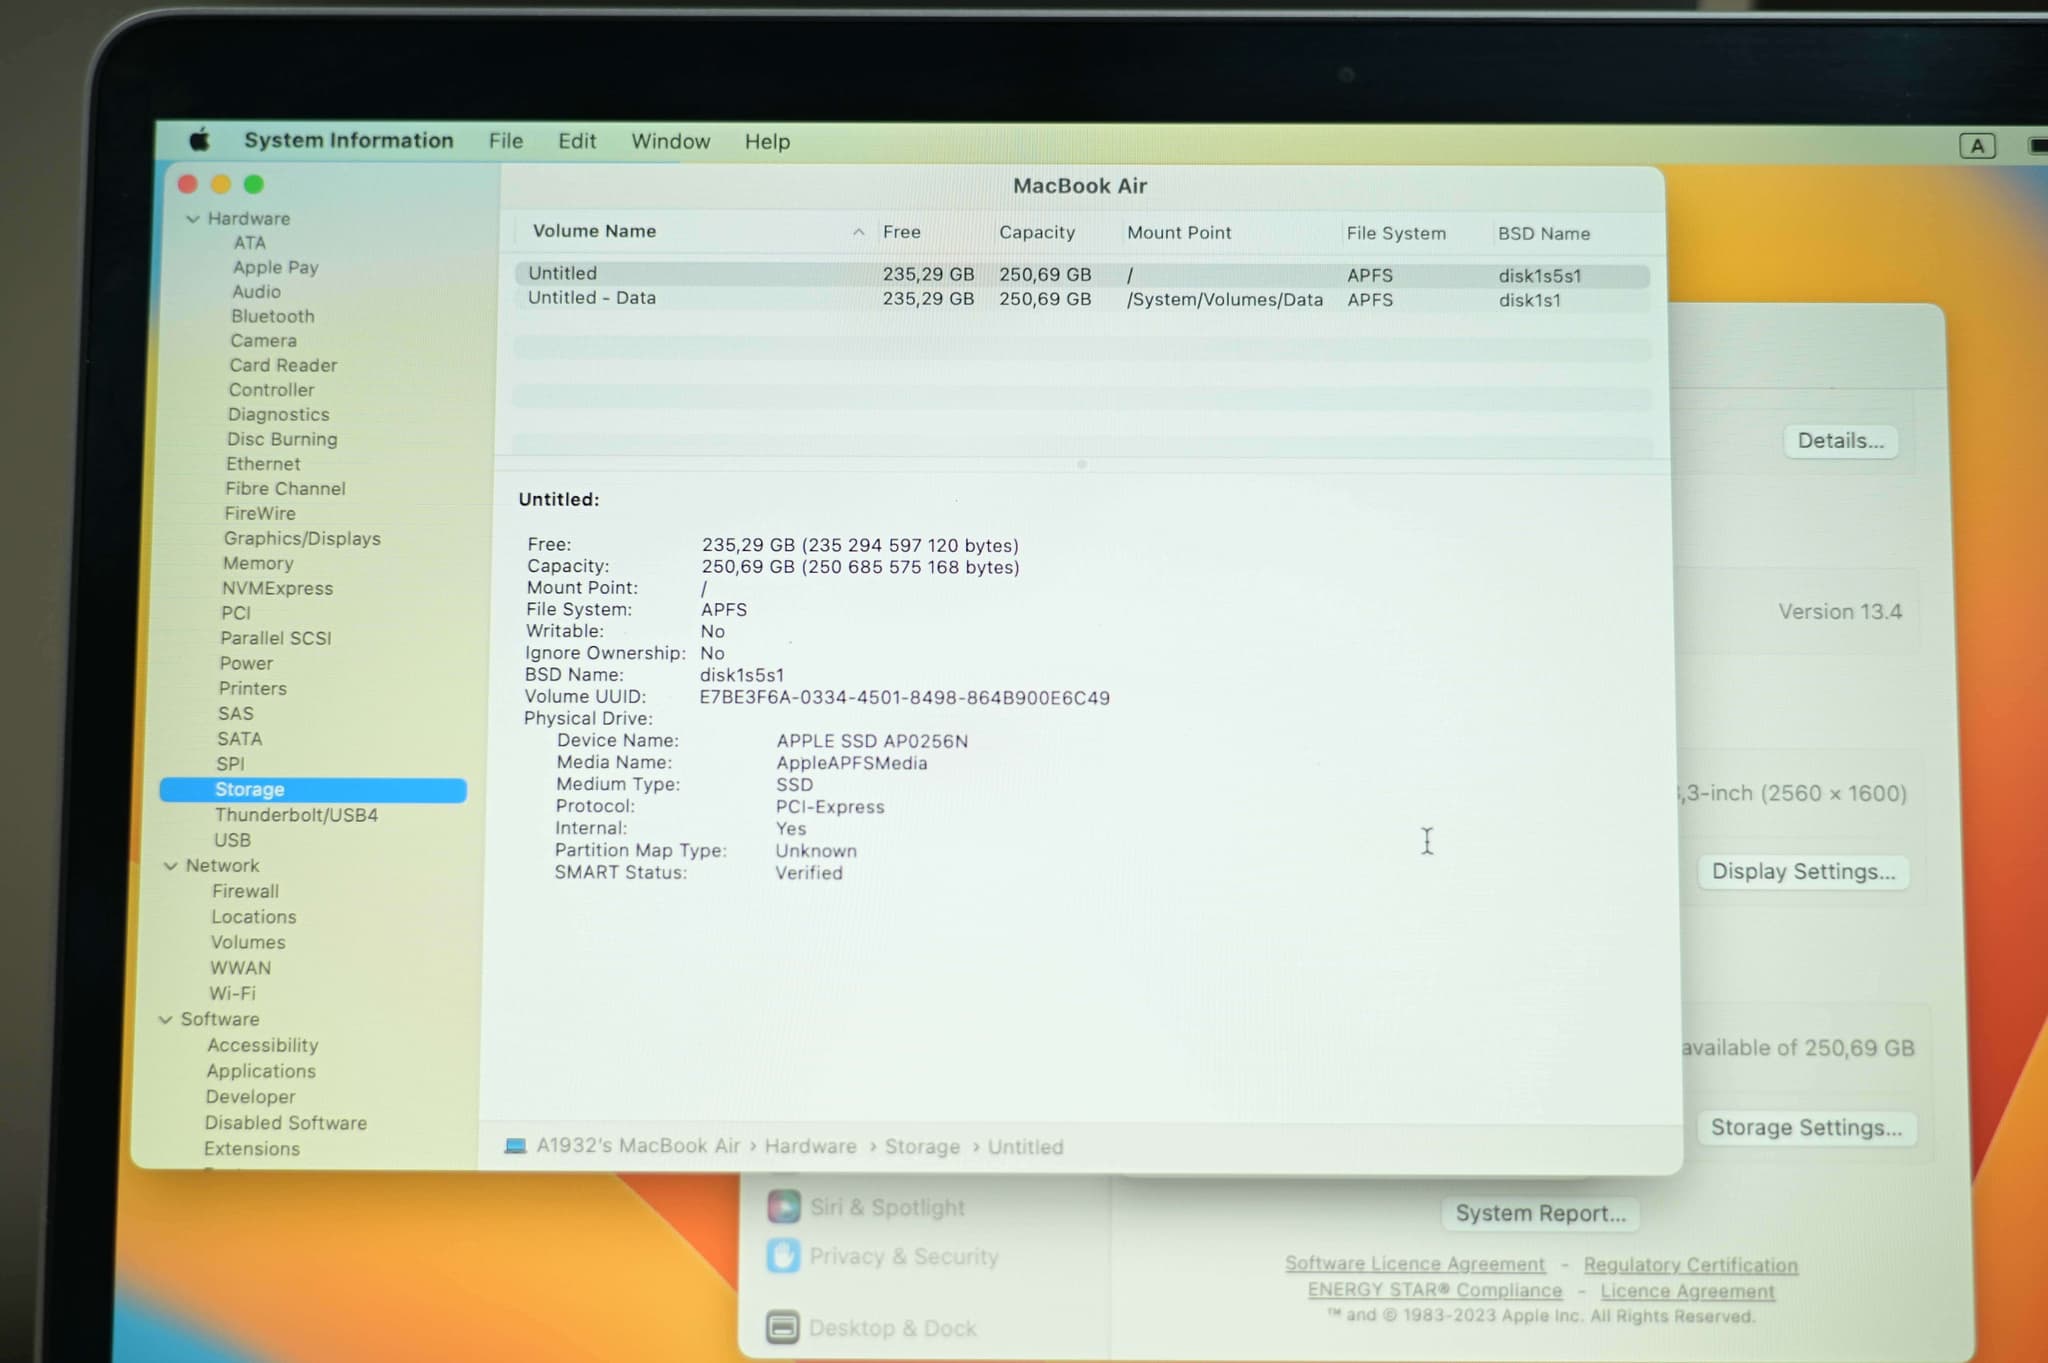Open the Apple menu

200,139
